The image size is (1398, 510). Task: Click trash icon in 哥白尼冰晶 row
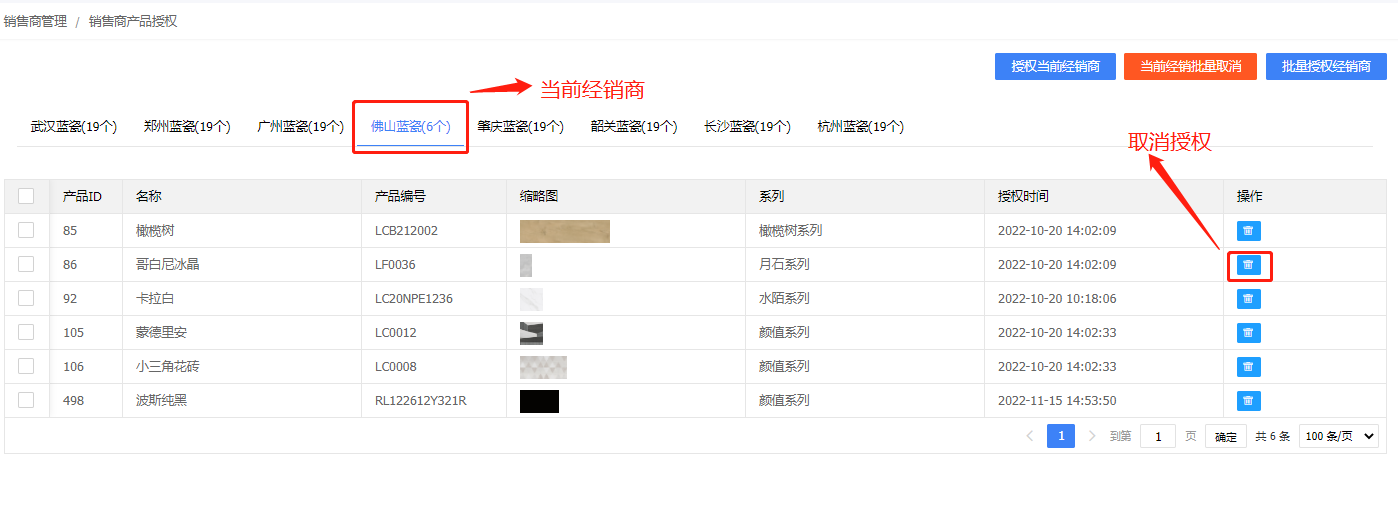pyautogui.click(x=1248, y=265)
